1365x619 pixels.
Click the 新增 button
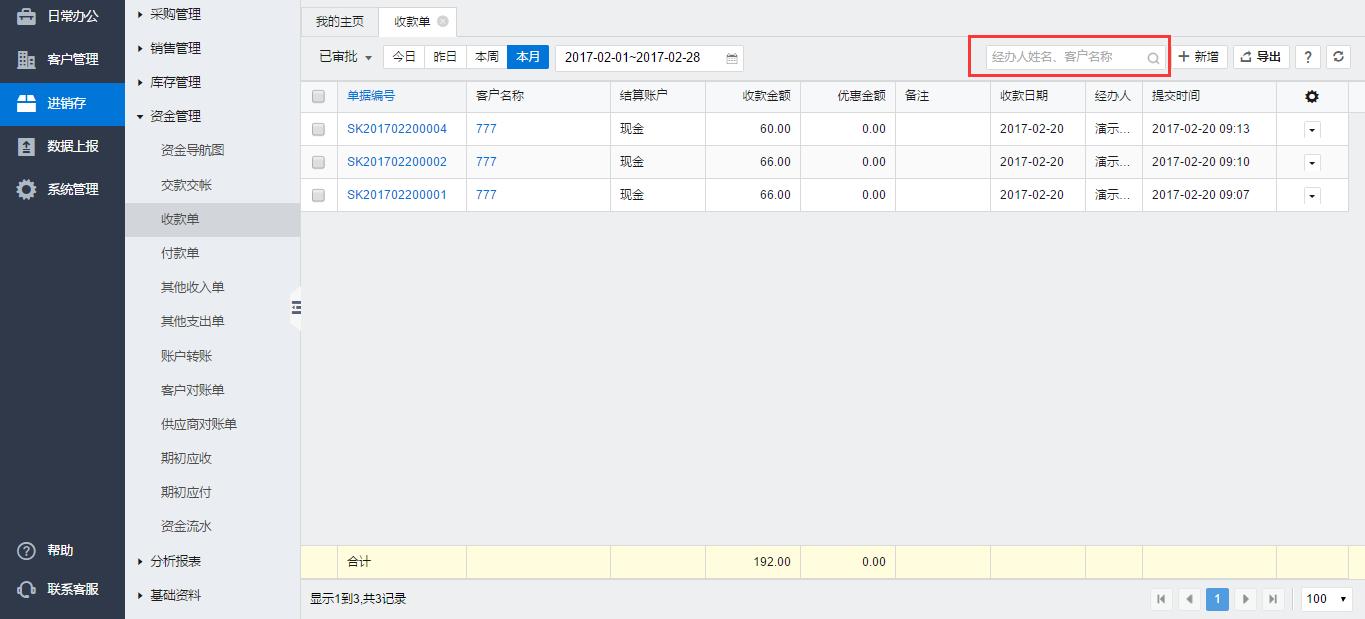click(x=1199, y=57)
